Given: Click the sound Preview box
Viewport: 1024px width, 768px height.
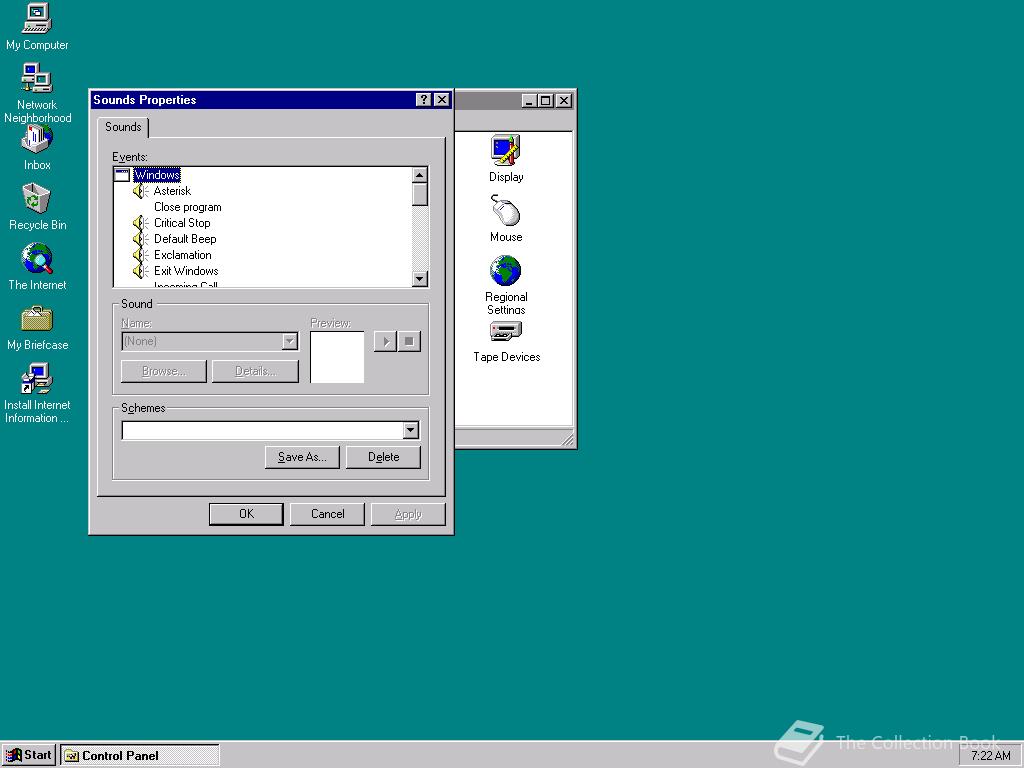Looking at the screenshot, I should [x=337, y=357].
